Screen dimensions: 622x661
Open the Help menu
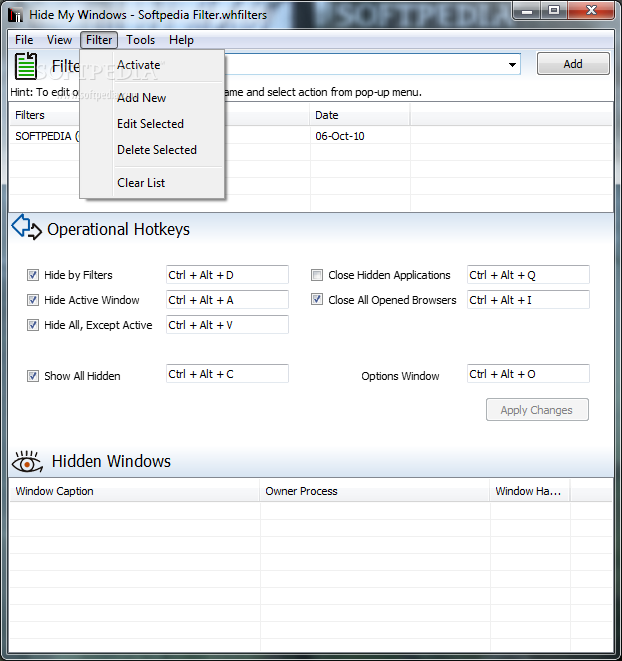point(181,40)
